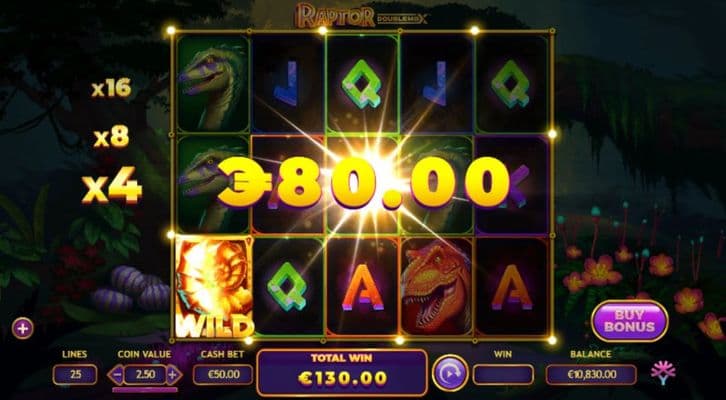This screenshot has width=726, height=400.
Task: Click the Total Win €130.00 panel
Action: (342, 373)
